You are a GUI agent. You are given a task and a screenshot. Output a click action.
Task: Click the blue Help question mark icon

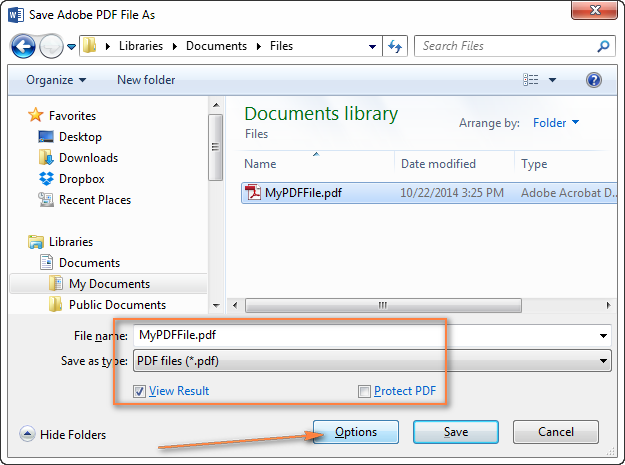pos(594,80)
